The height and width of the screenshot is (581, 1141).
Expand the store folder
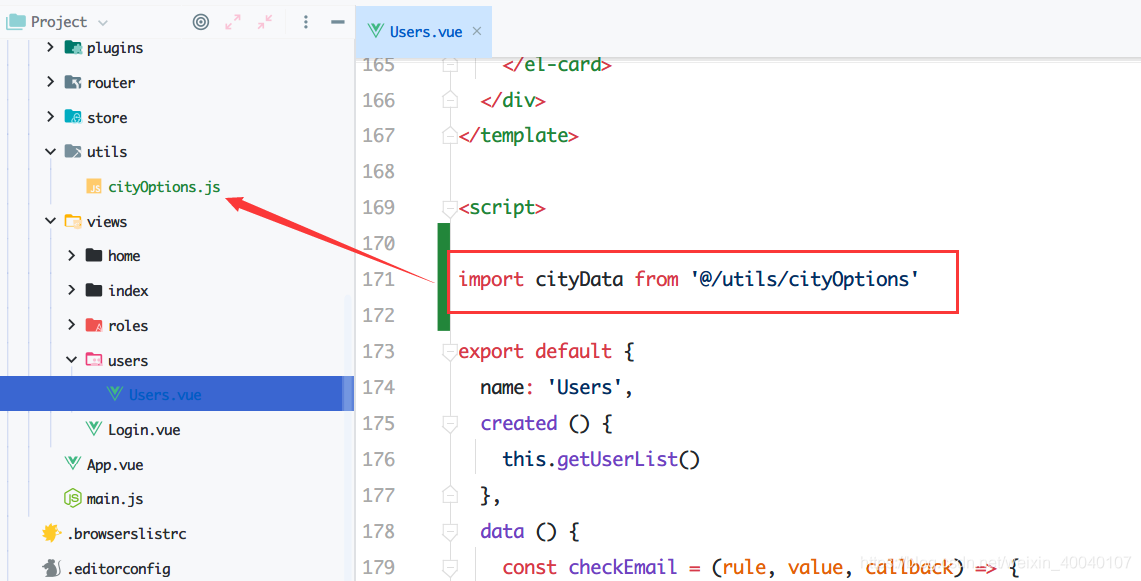click(x=50, y=116)
